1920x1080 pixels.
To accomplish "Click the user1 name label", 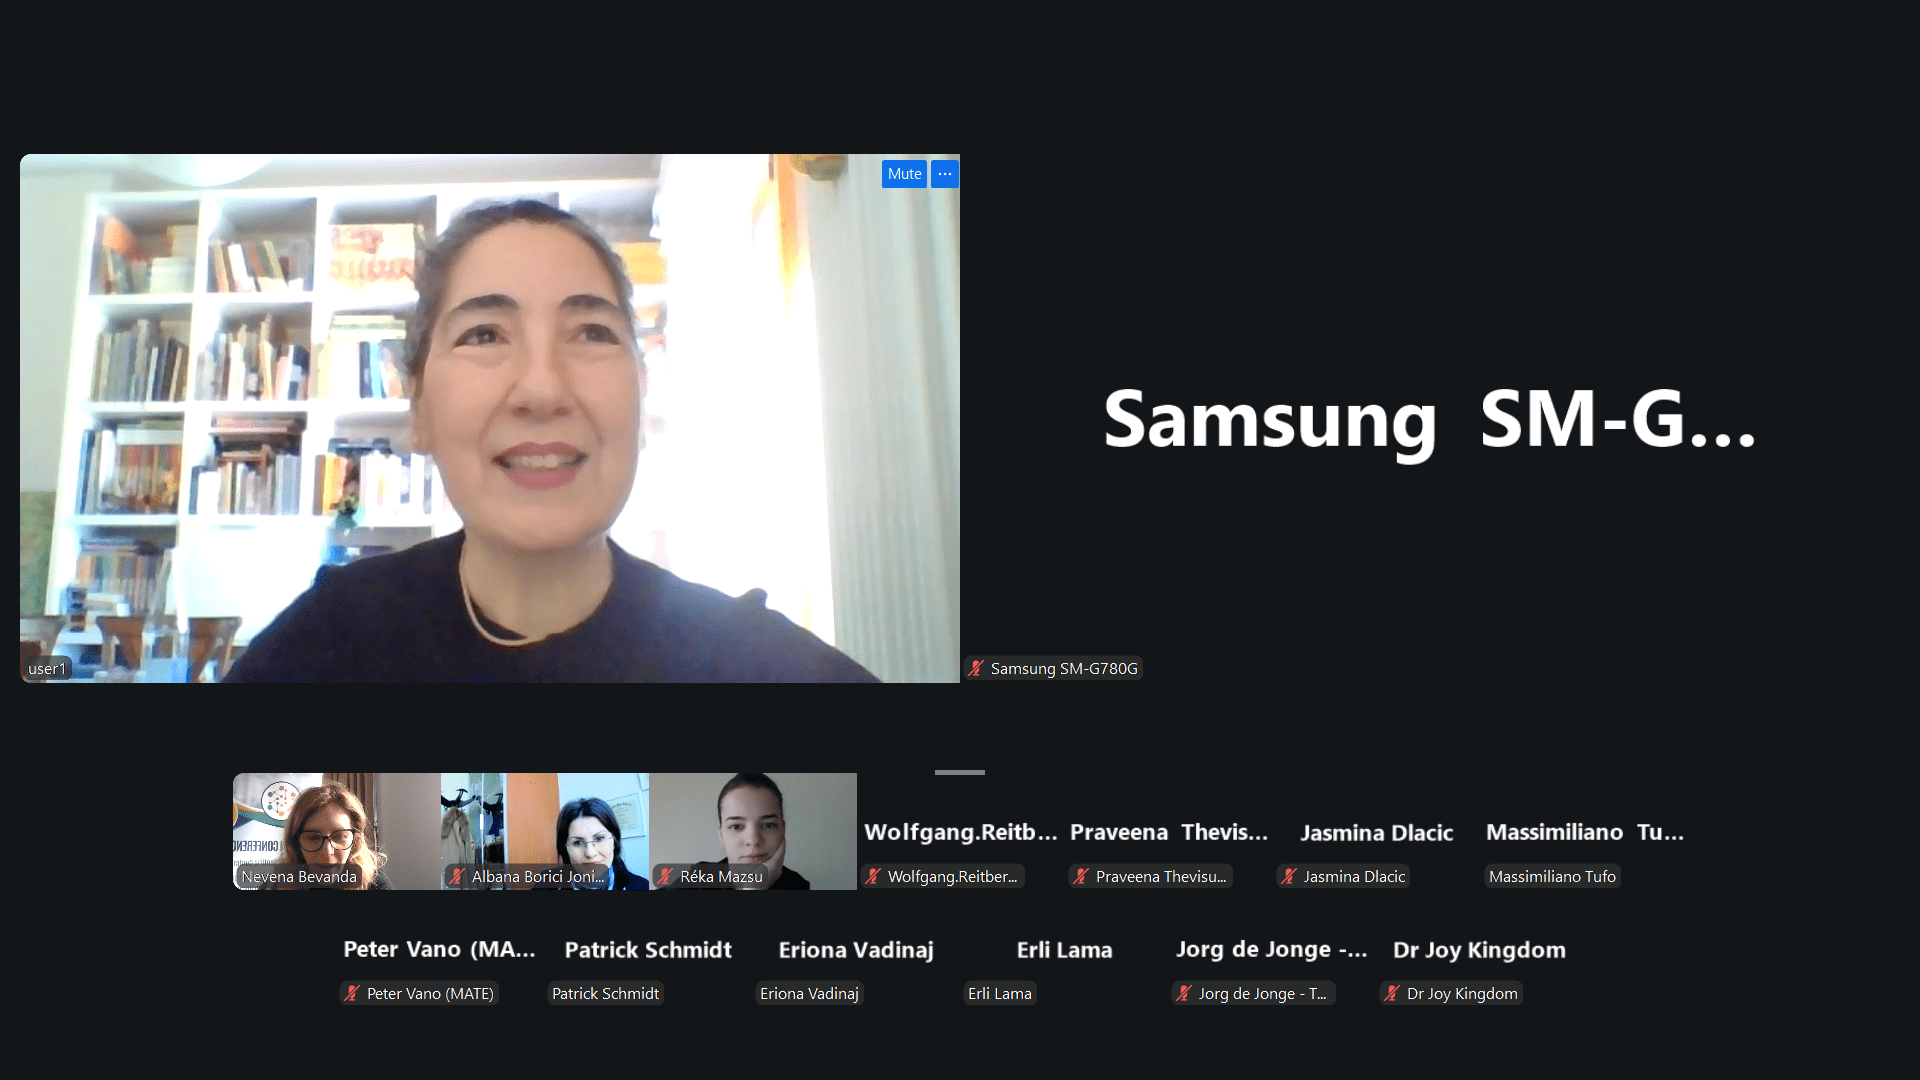I will [x=47, y=669].
